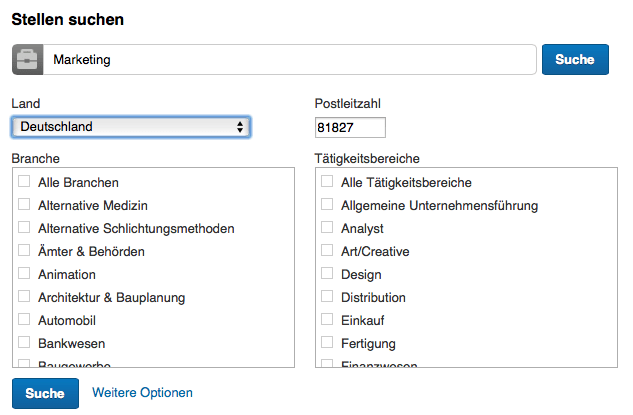Check the Animation industry checkbox
This screenshot has width=633, height=415.
tap(24, 273)
